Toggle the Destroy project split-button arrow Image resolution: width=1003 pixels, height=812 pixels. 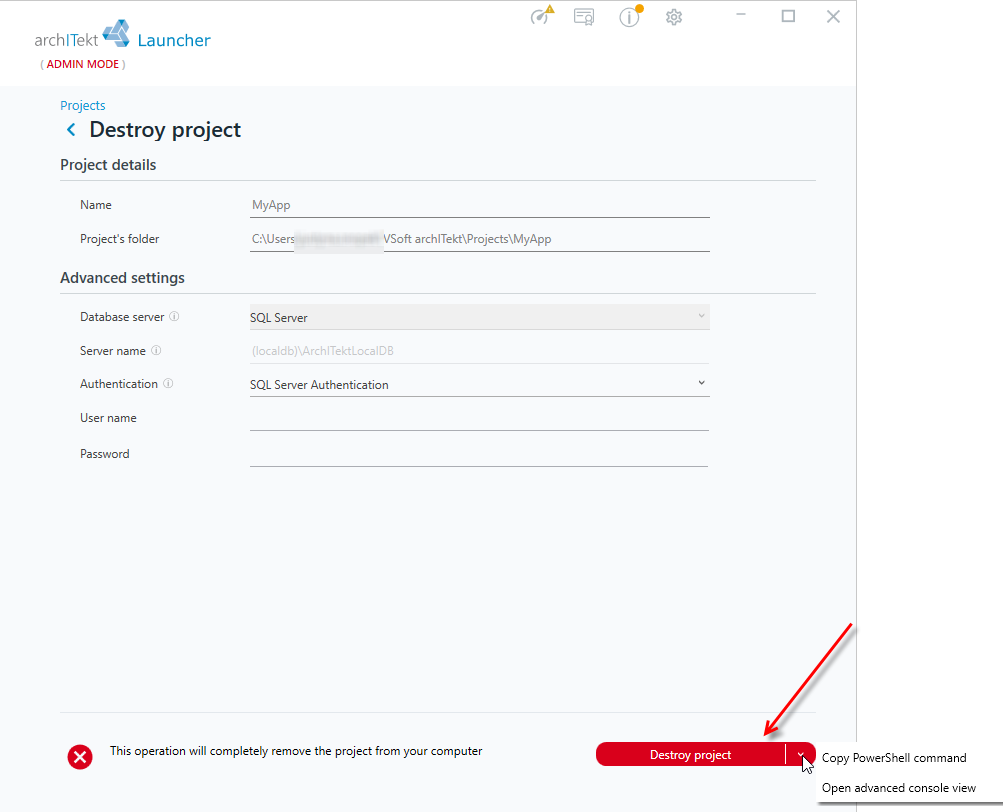pos(801,754)
